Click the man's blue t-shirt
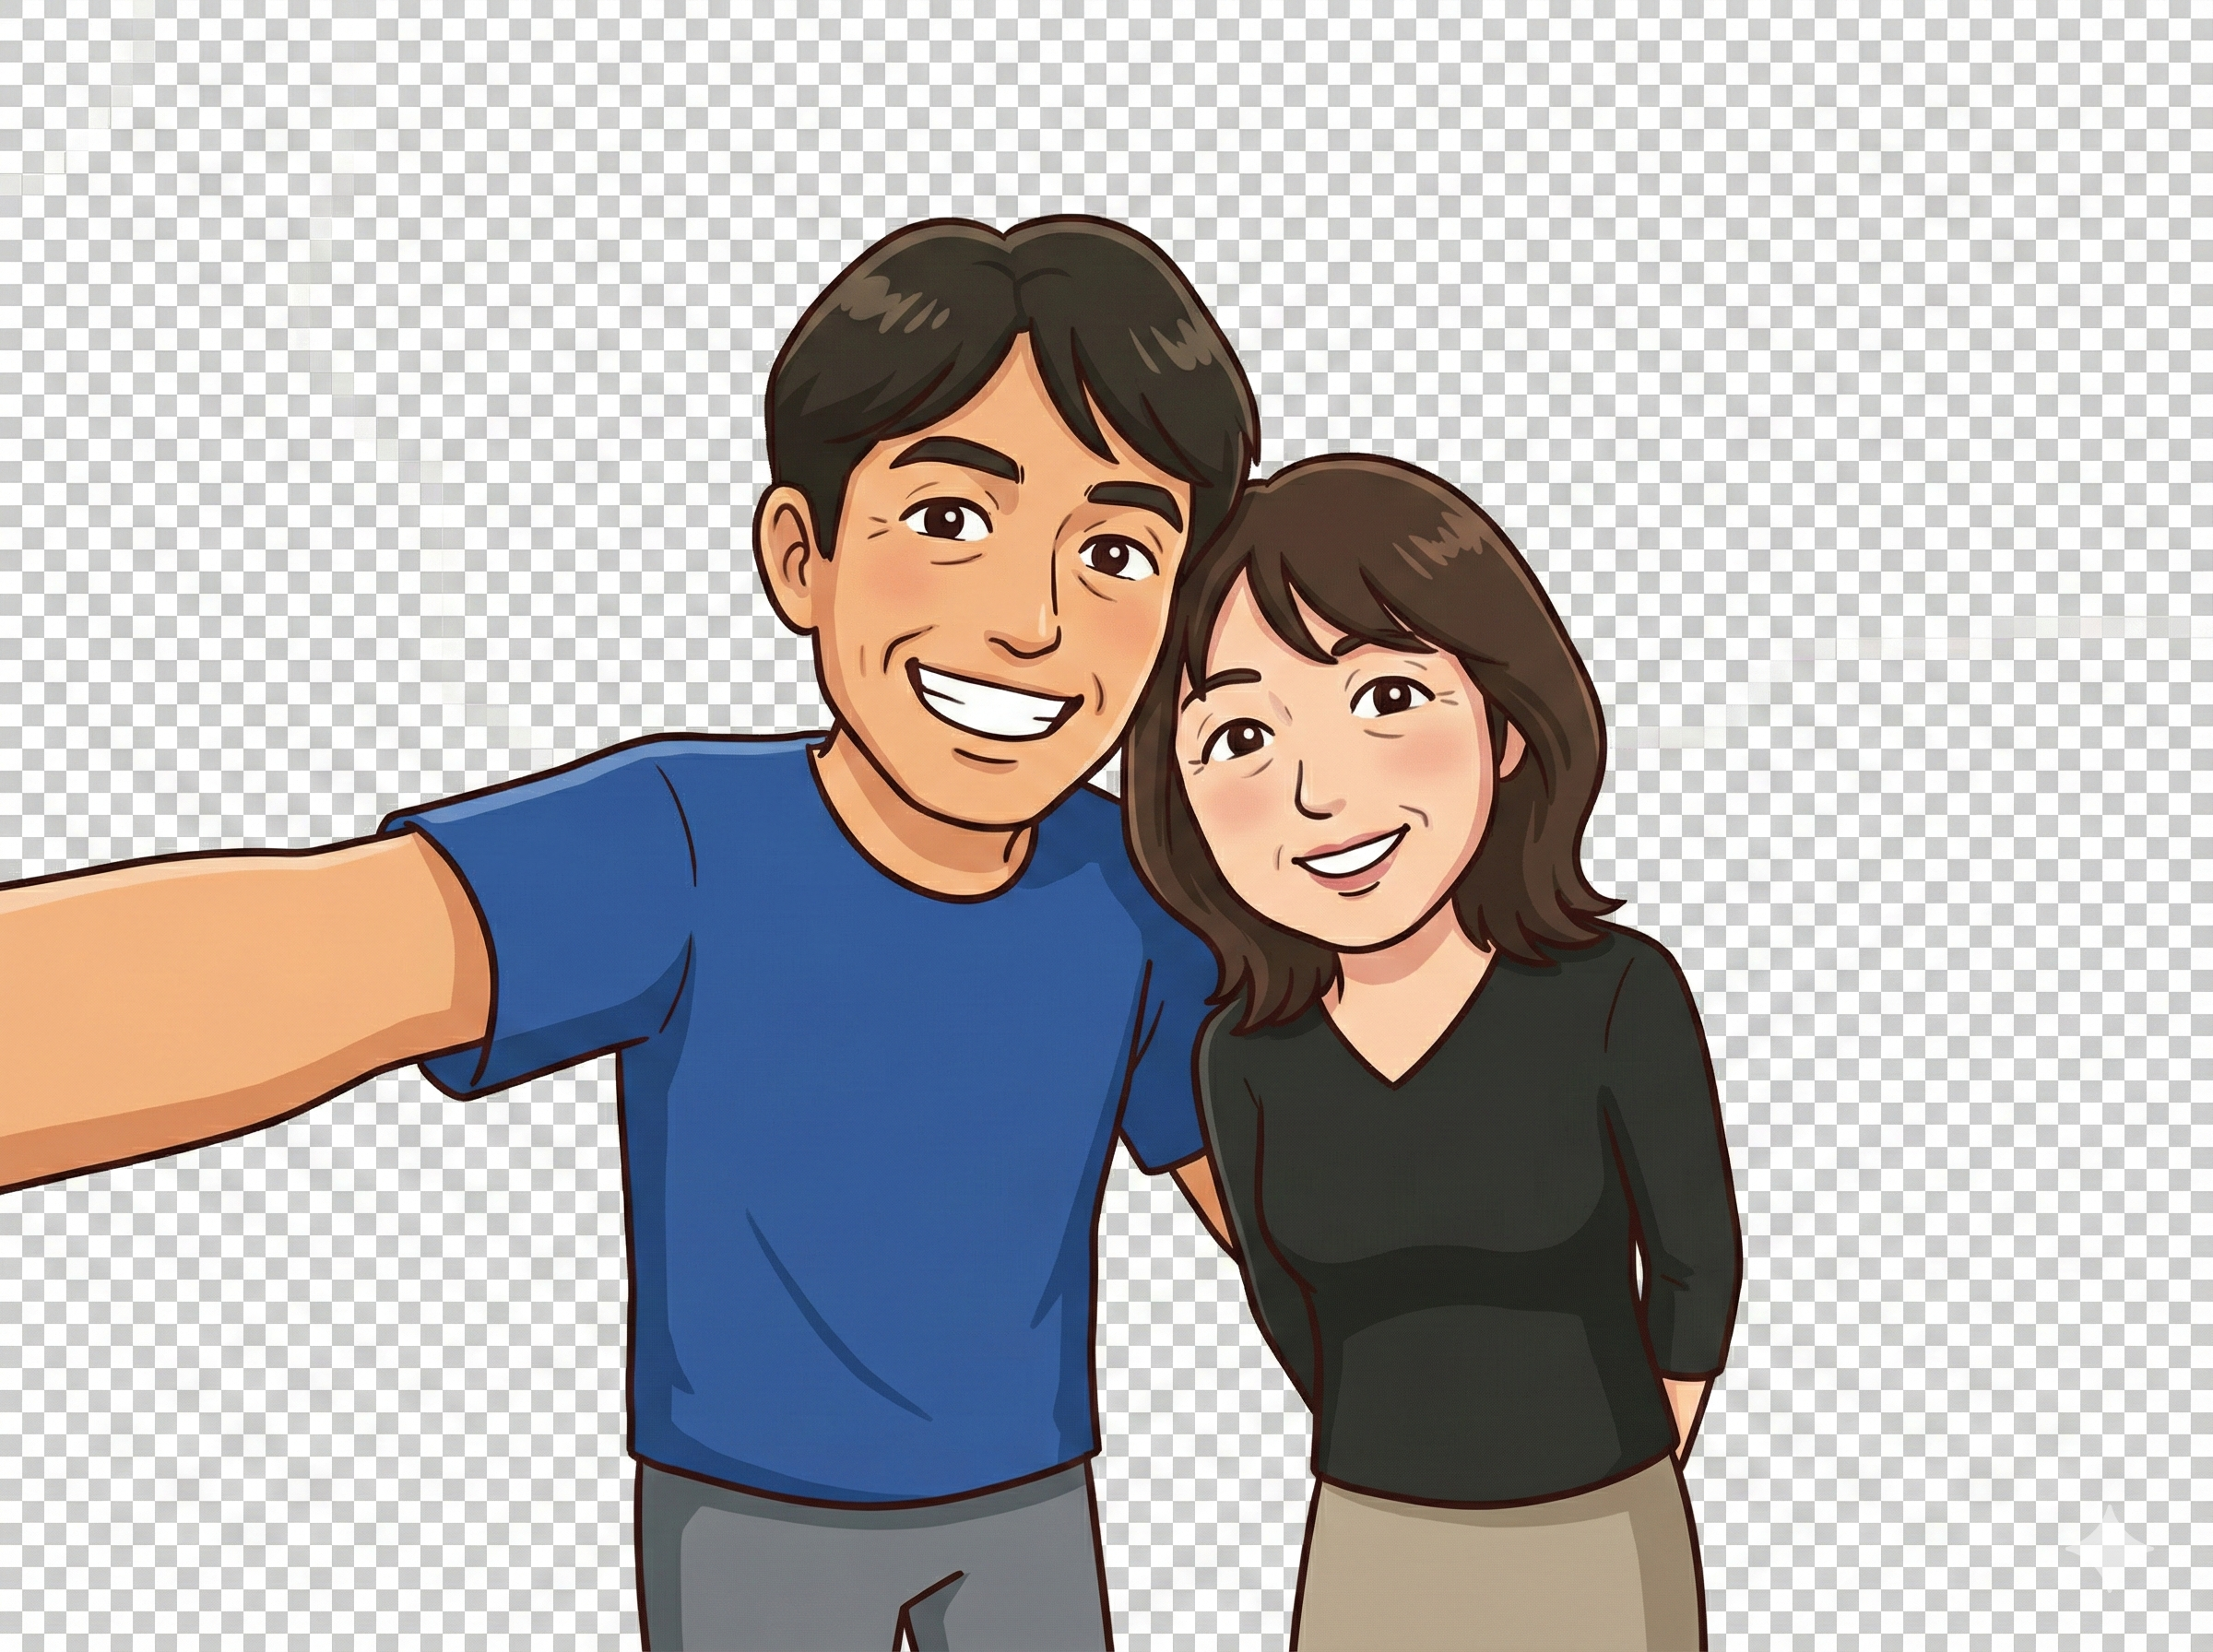Screen dimensions: 2213x1652 (880, 1150)
